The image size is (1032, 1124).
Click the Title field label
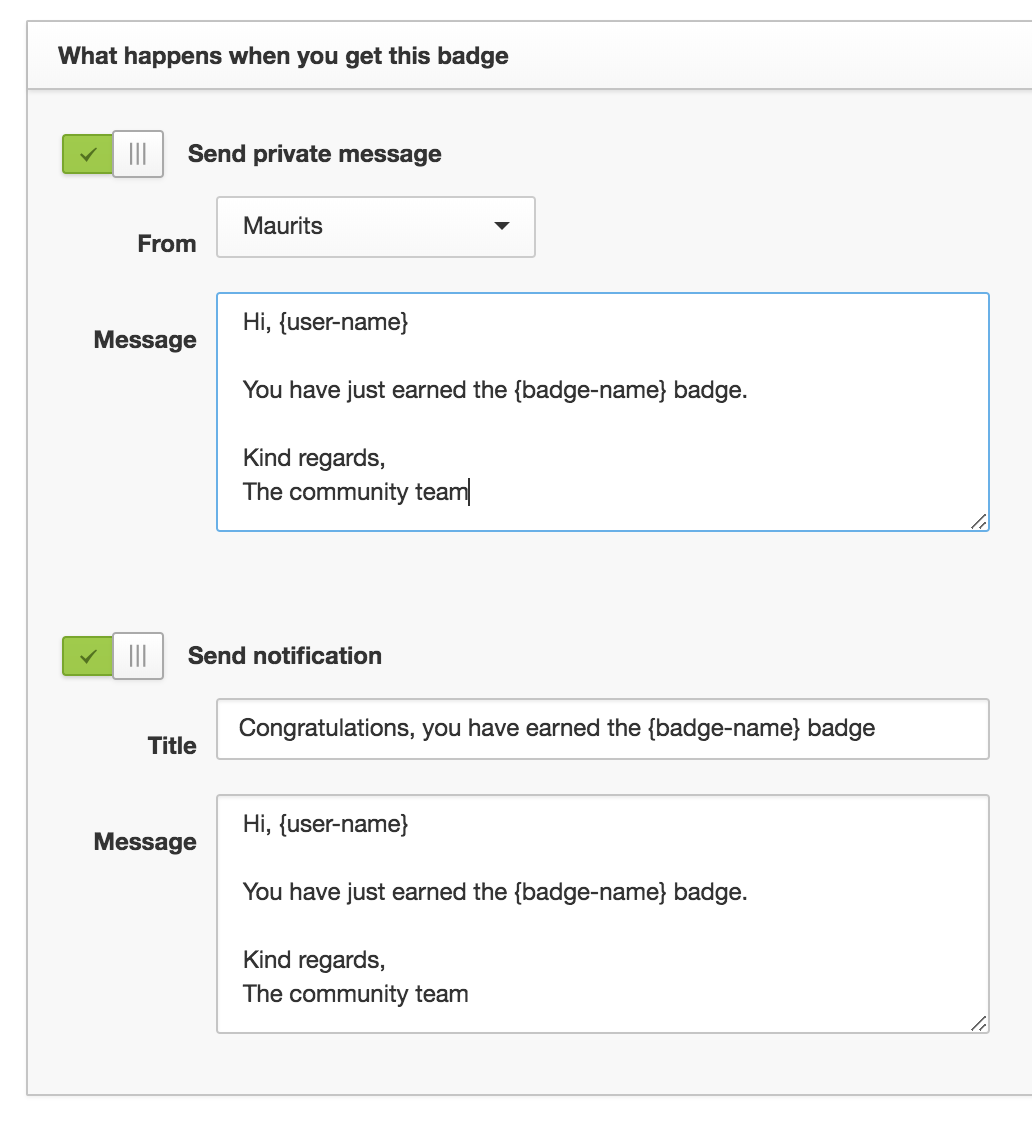(x=172, y=745)
